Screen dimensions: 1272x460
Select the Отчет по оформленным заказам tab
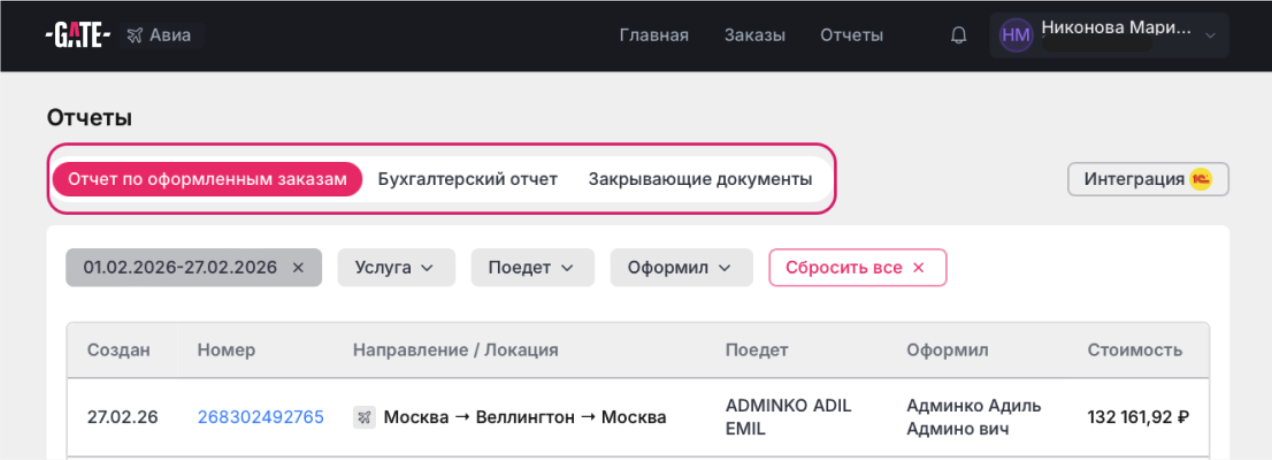207,180
